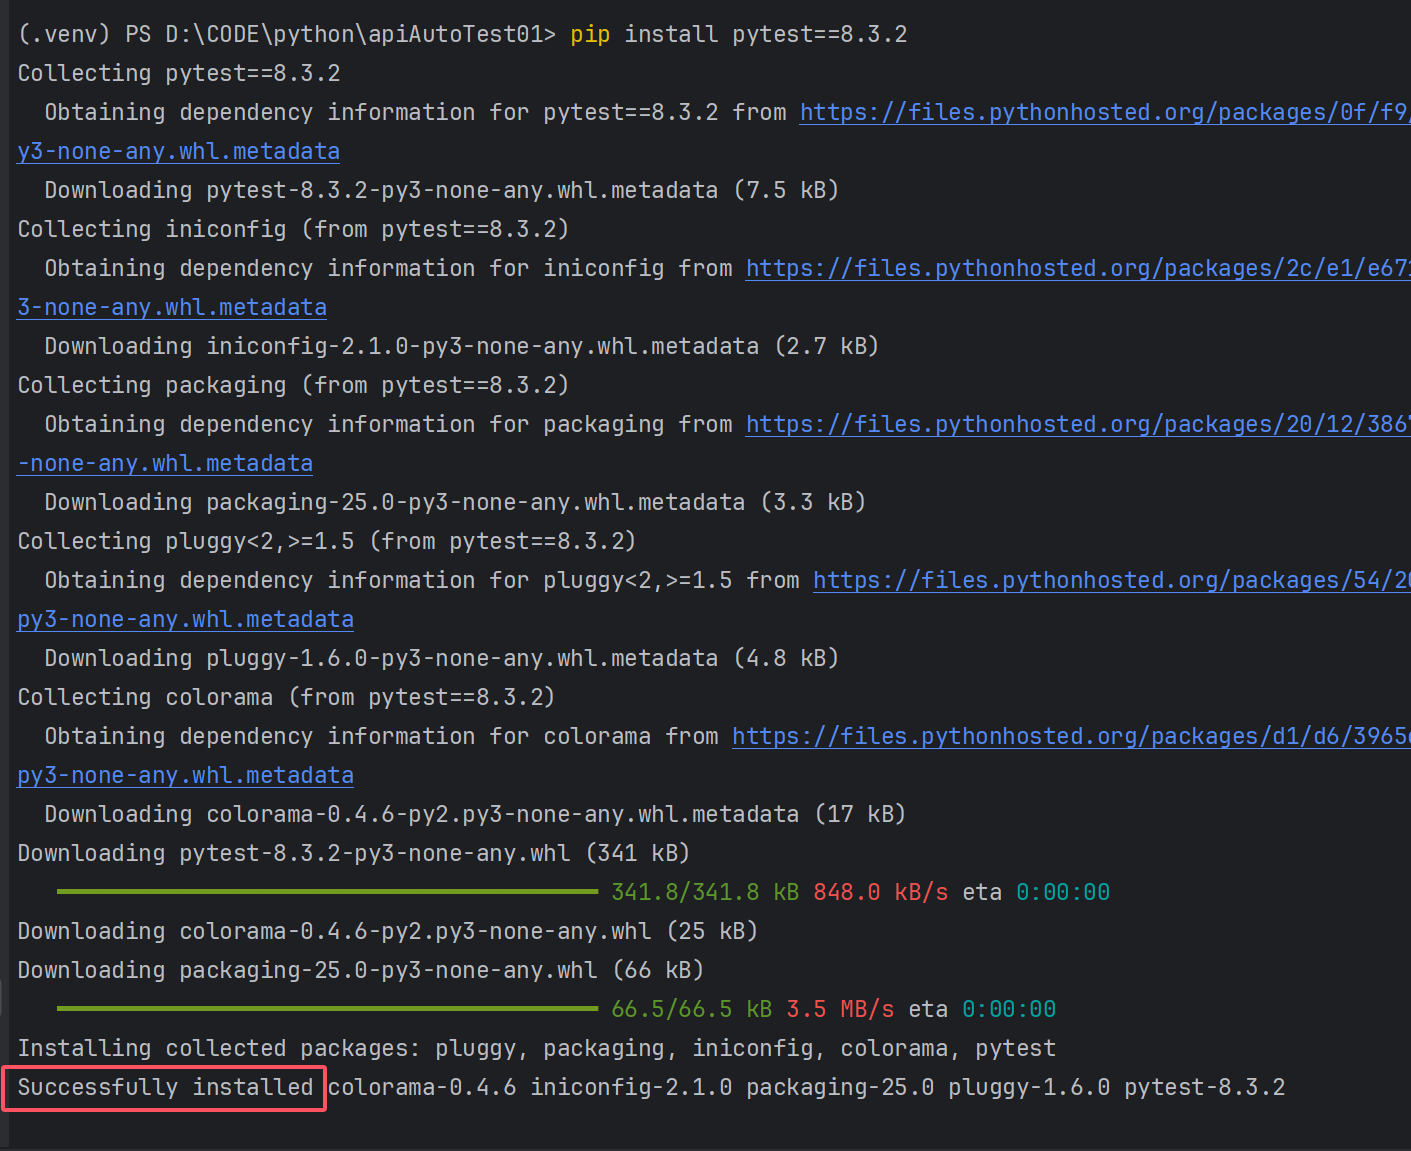Click 'Collecting packaging (from pytest==8.3.2)' line
The image size is (1411, 1151).
[293, 385]
